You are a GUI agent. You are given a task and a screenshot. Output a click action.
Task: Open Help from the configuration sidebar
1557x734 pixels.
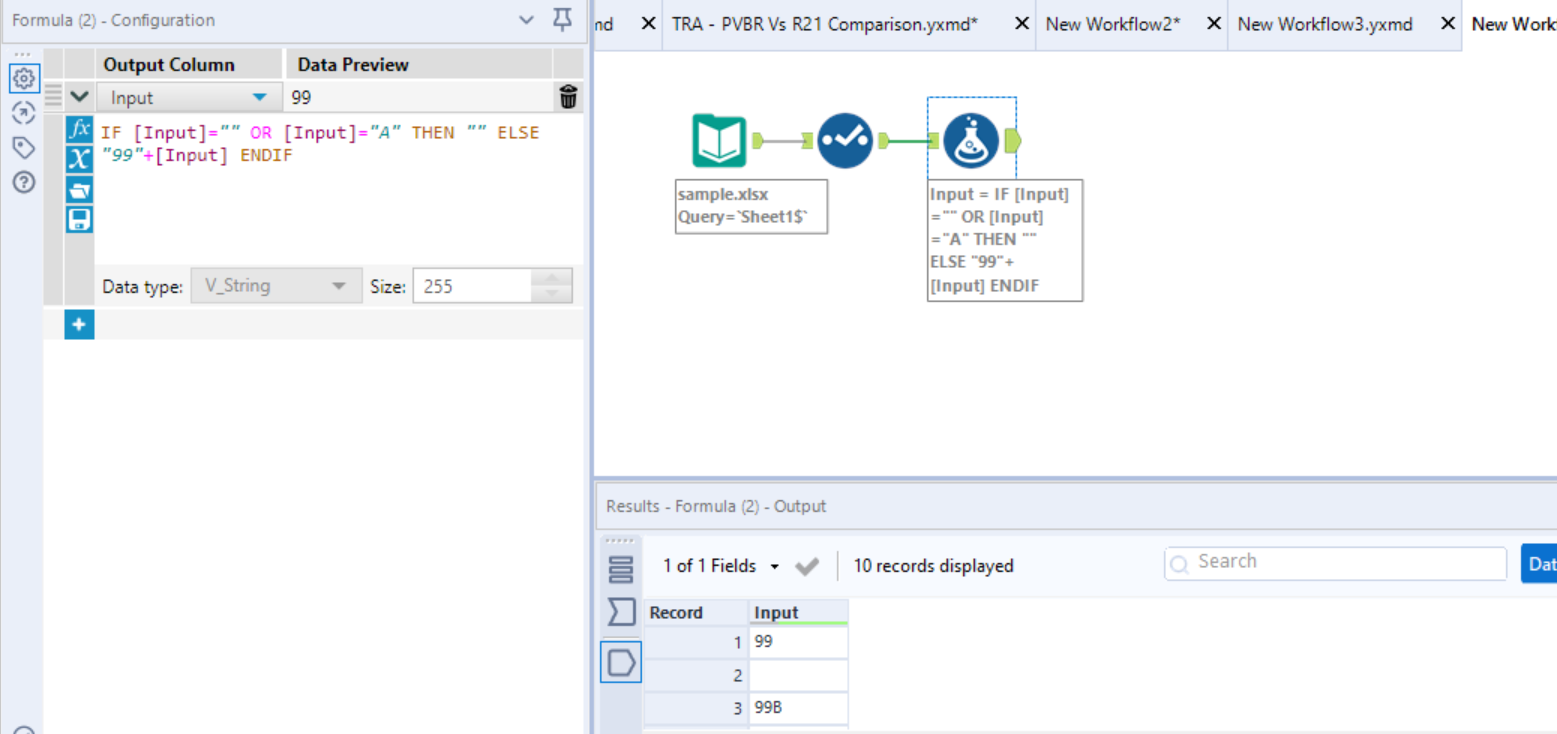[x=24, y=182]
